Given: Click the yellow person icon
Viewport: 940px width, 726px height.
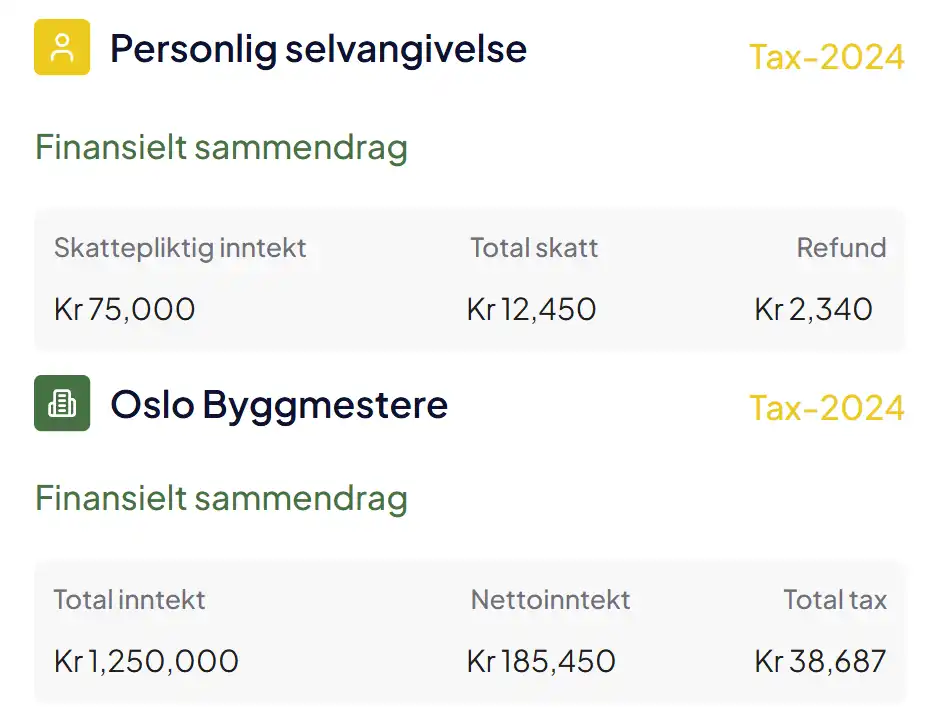Looking at the screenshot, I should [62, 47].
